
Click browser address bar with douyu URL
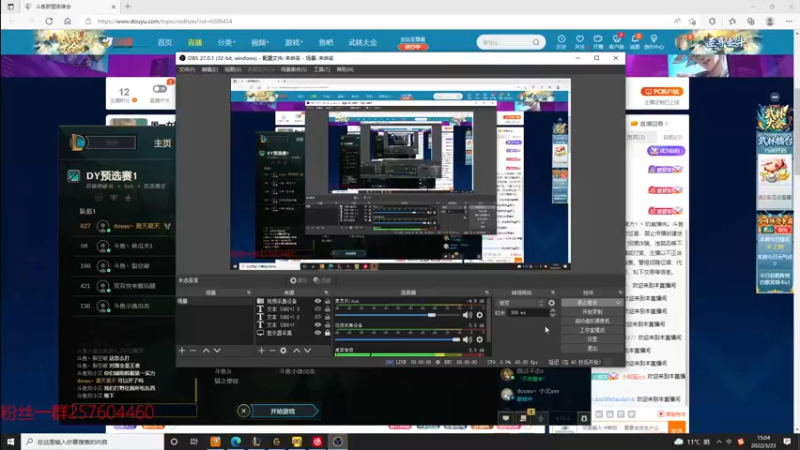click(378, 21)
